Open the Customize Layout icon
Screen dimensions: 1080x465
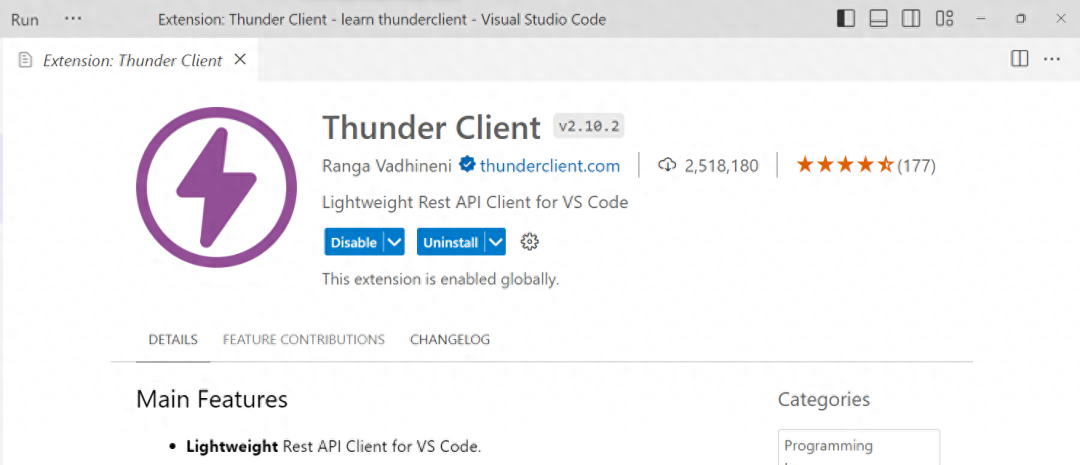(x=944, y=19)
